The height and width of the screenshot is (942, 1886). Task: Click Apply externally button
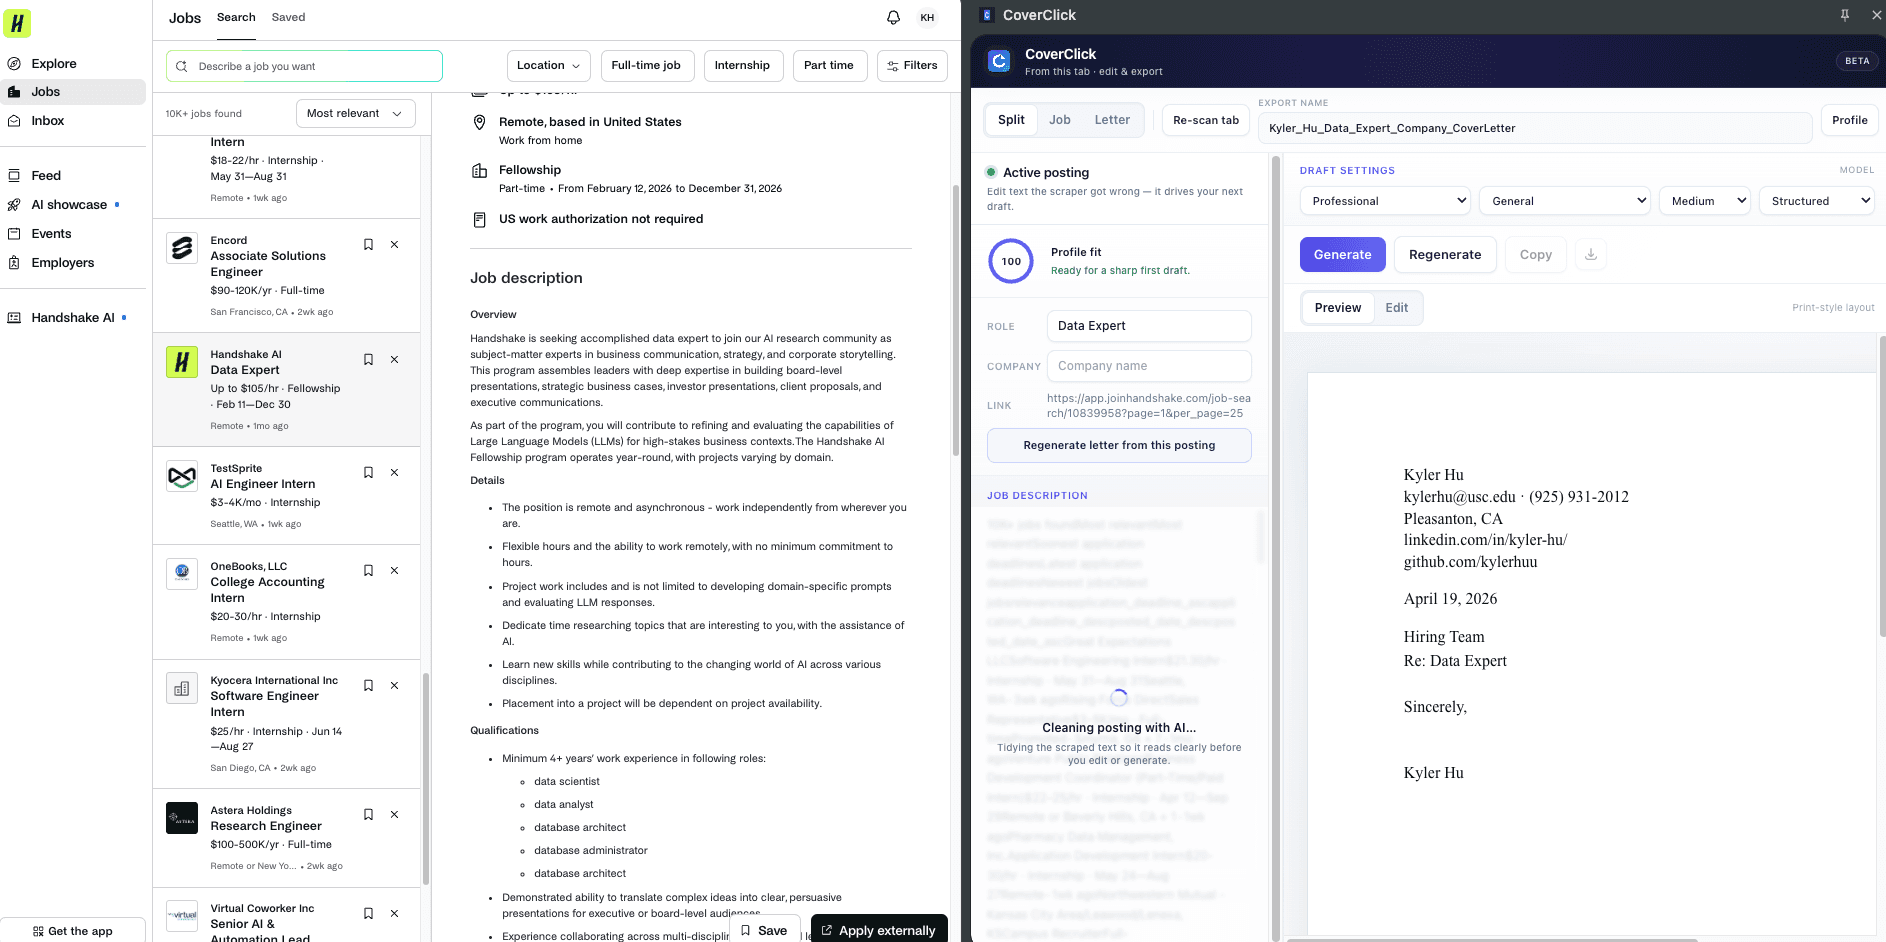(879, 930)
